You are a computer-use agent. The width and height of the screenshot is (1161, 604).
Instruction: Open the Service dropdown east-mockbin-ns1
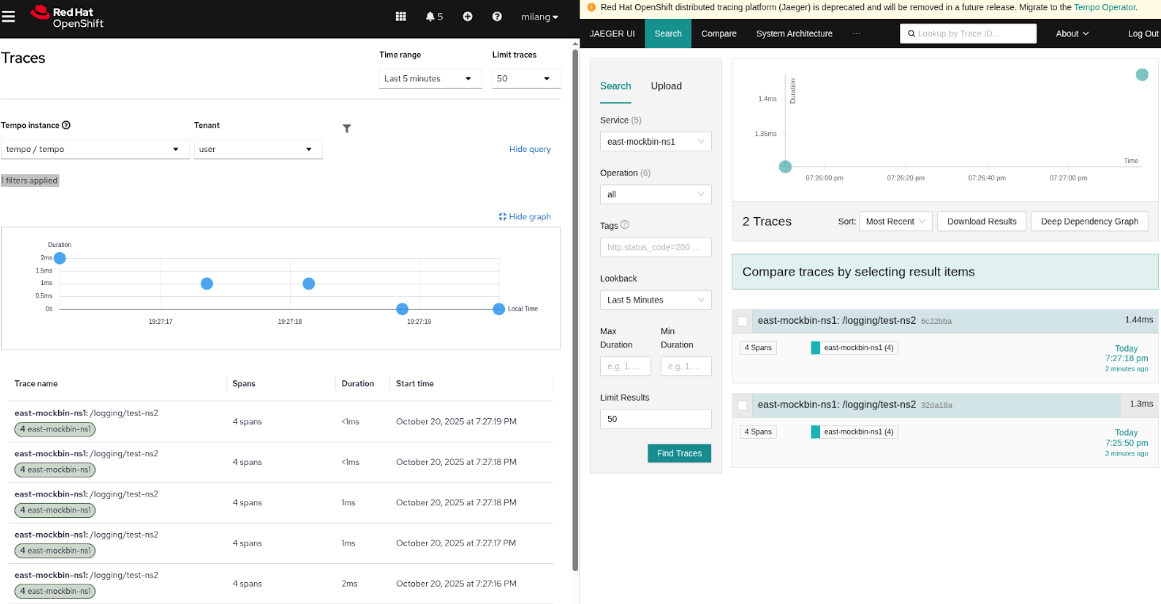[x=655, y=142]
